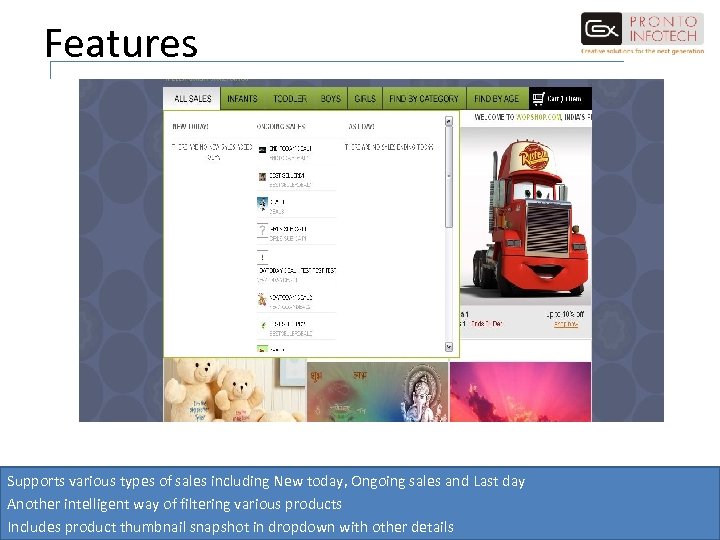The width and height of the screenshot is (720, 540).
Task: Click the NEW TODAY column heading
Action: (x=190, y=126)
